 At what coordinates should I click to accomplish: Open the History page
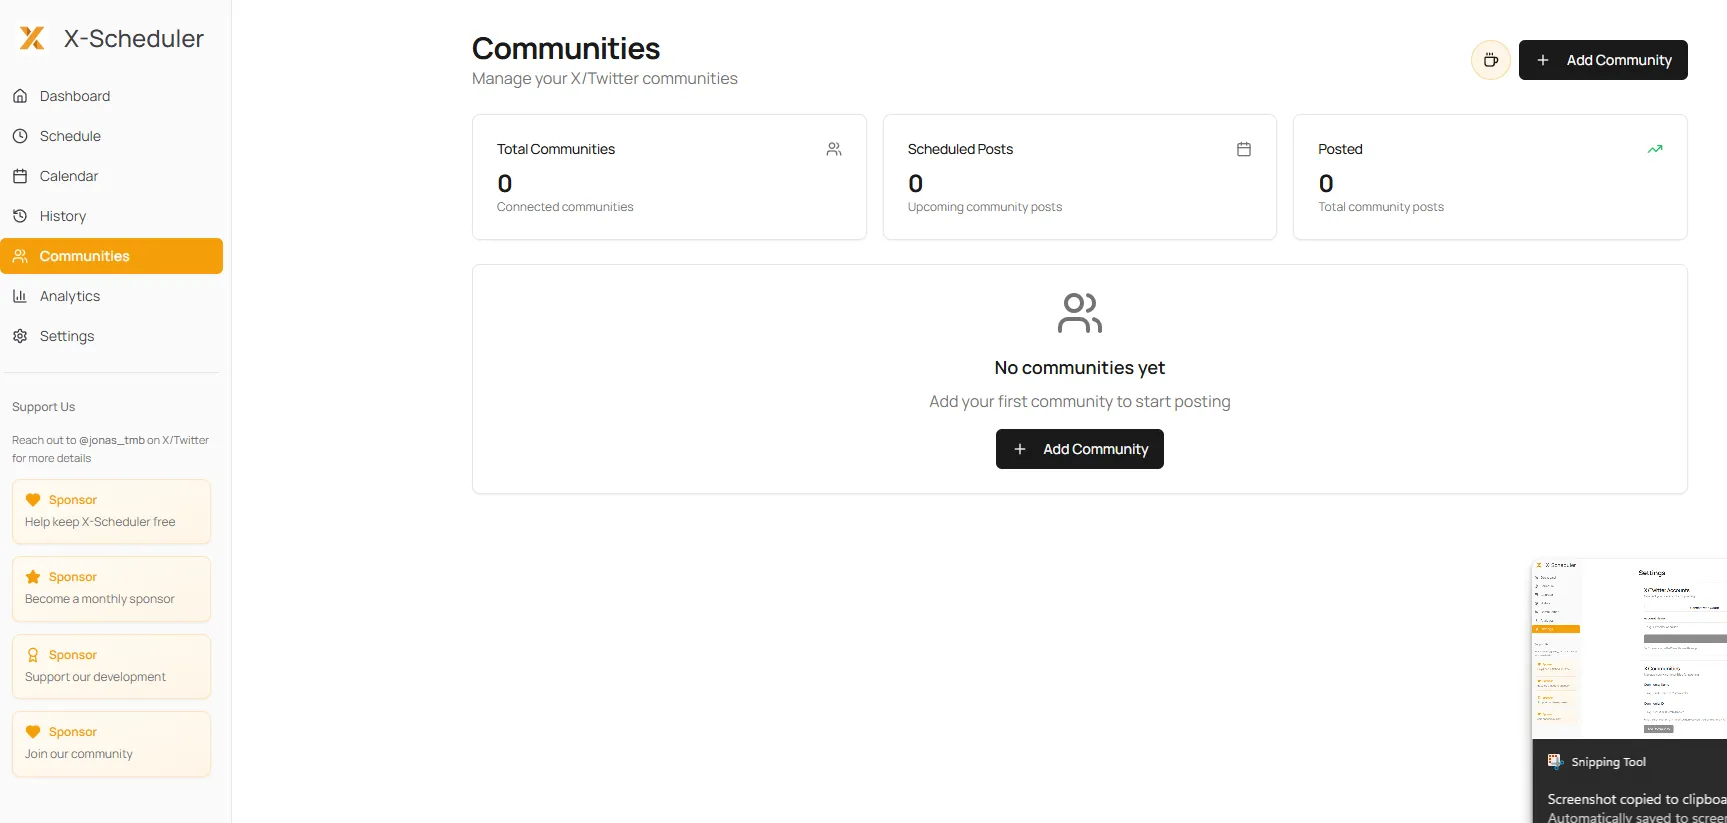pos(63,216)
